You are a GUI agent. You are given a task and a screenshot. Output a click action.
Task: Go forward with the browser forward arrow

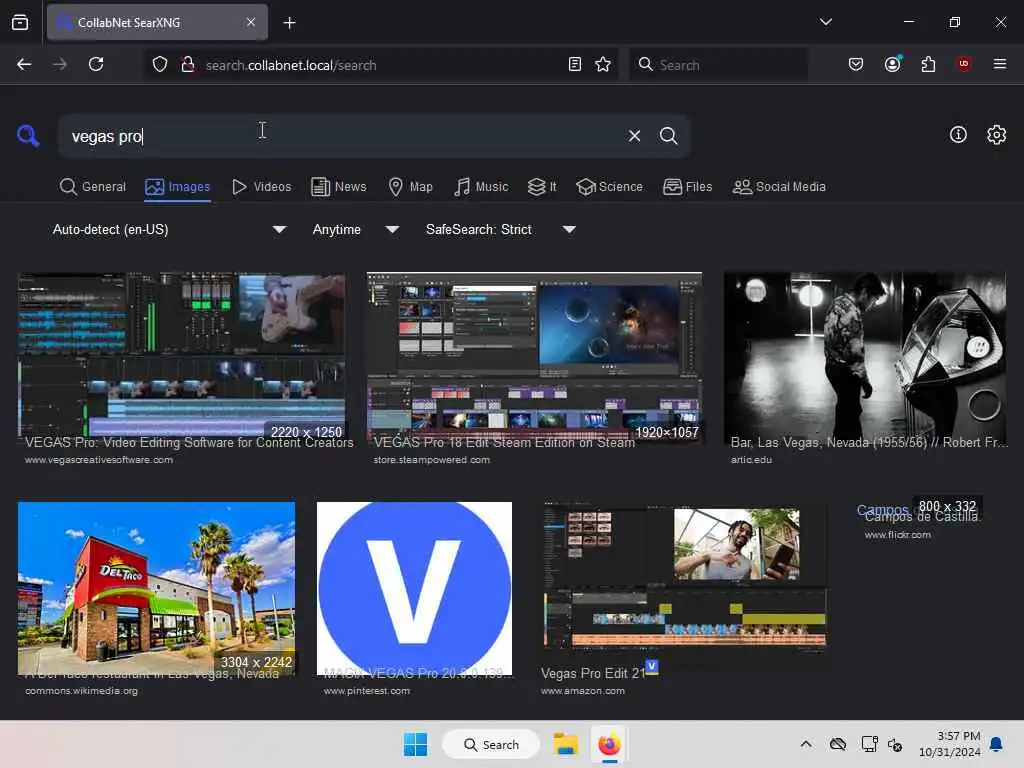60,64
